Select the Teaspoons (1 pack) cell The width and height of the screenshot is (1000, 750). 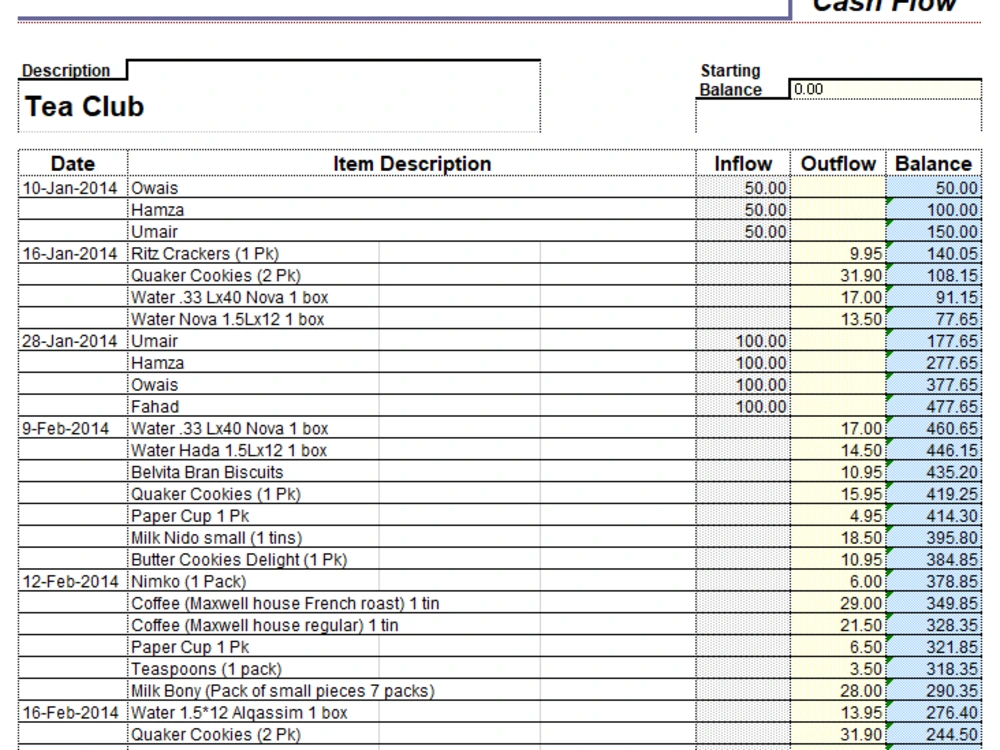411,669
